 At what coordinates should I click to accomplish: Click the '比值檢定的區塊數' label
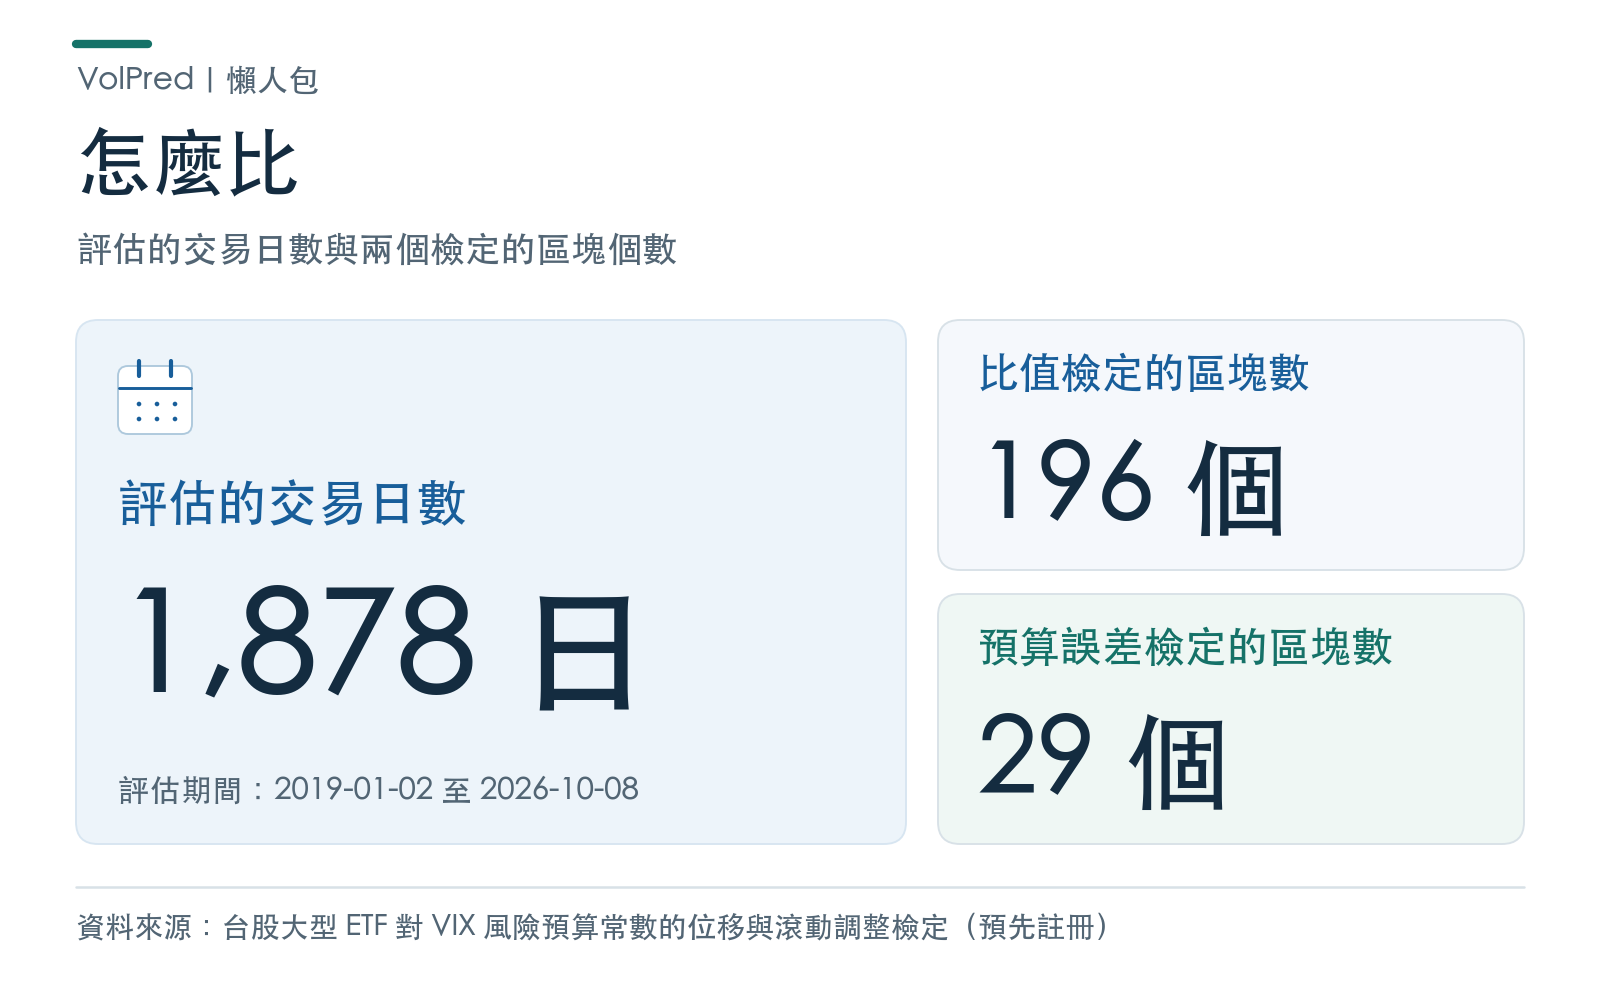click(1144, 373)
